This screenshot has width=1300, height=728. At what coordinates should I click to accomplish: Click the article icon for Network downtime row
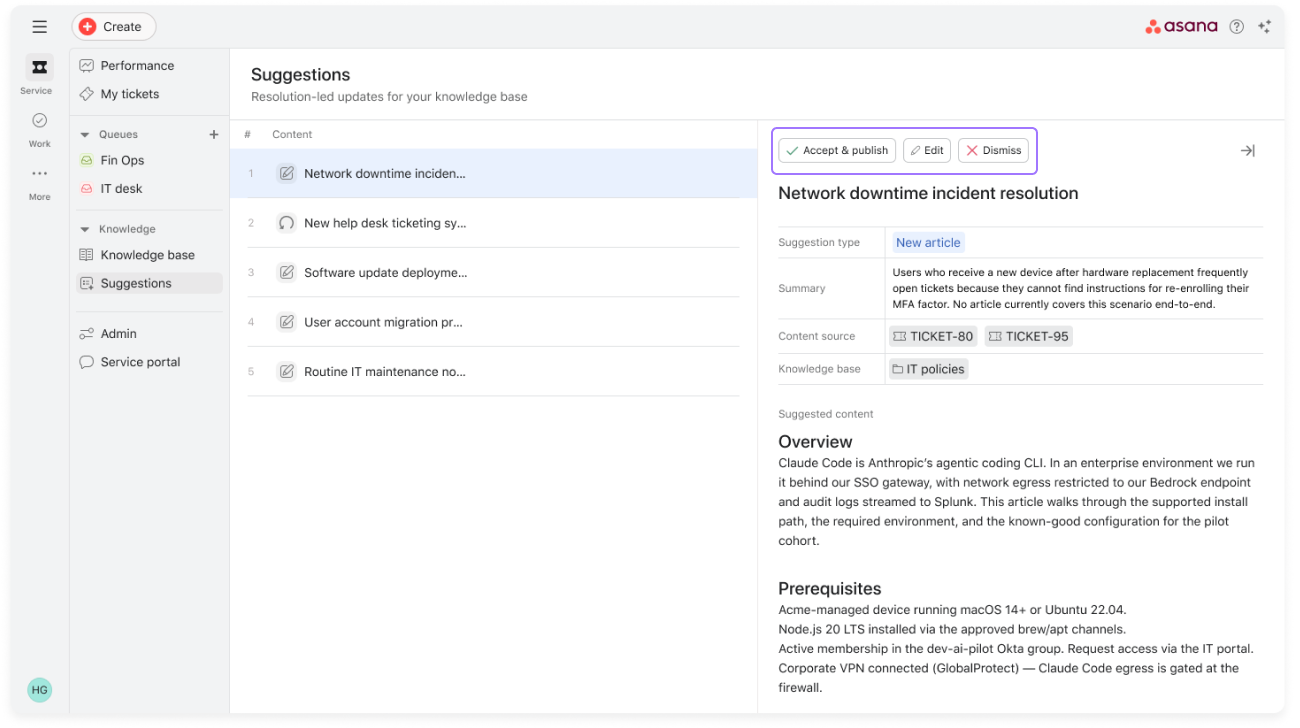287,174
